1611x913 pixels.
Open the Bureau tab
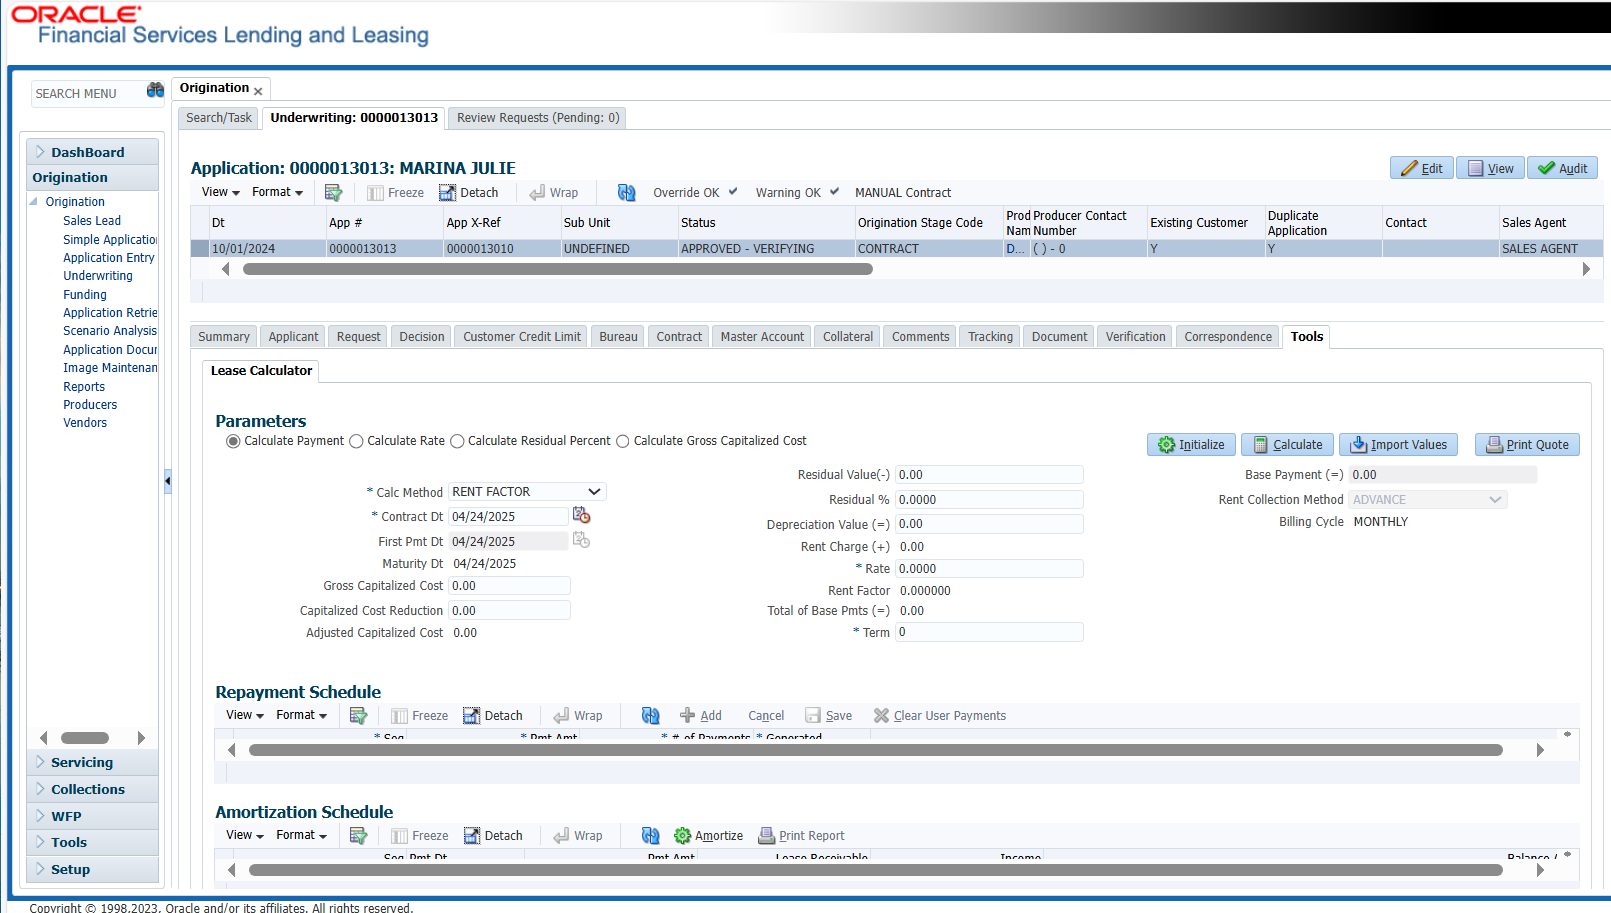click(618, 337)
